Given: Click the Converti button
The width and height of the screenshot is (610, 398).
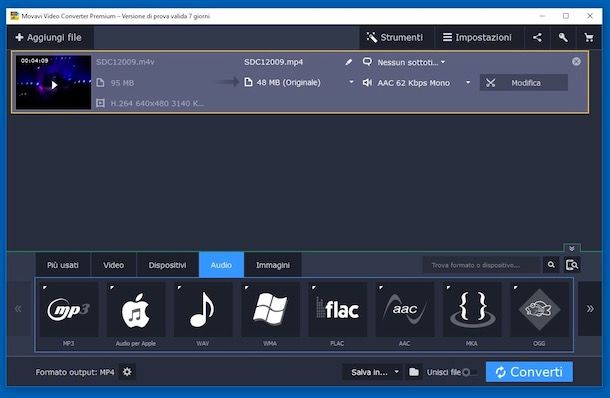Looking at the screenshot, I should point(529,372).
